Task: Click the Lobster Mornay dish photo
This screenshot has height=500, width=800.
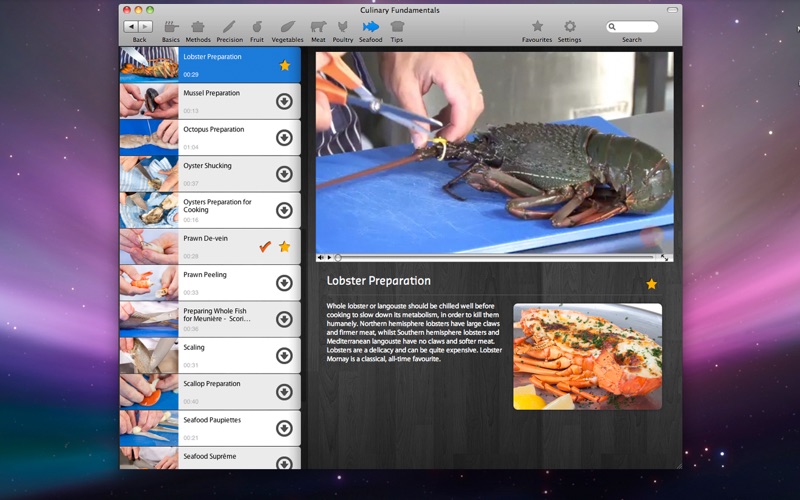Action: [587, 356]
